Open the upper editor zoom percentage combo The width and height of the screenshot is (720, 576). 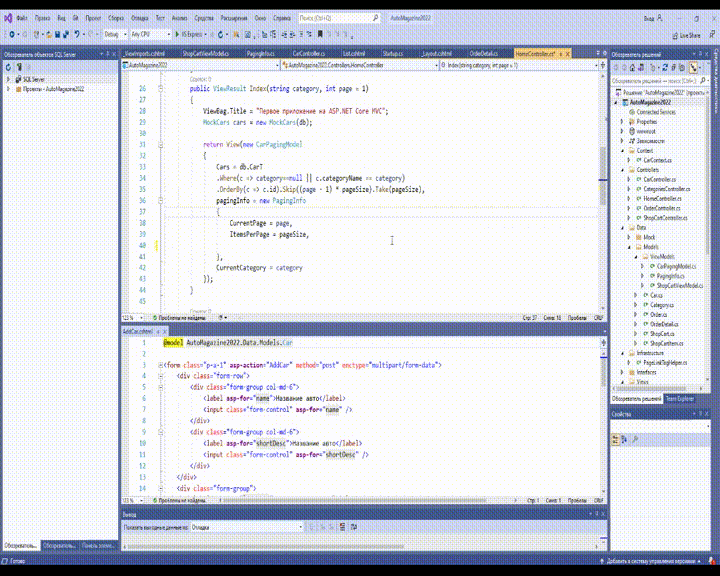pyautogui.click(x=133, y=317)
